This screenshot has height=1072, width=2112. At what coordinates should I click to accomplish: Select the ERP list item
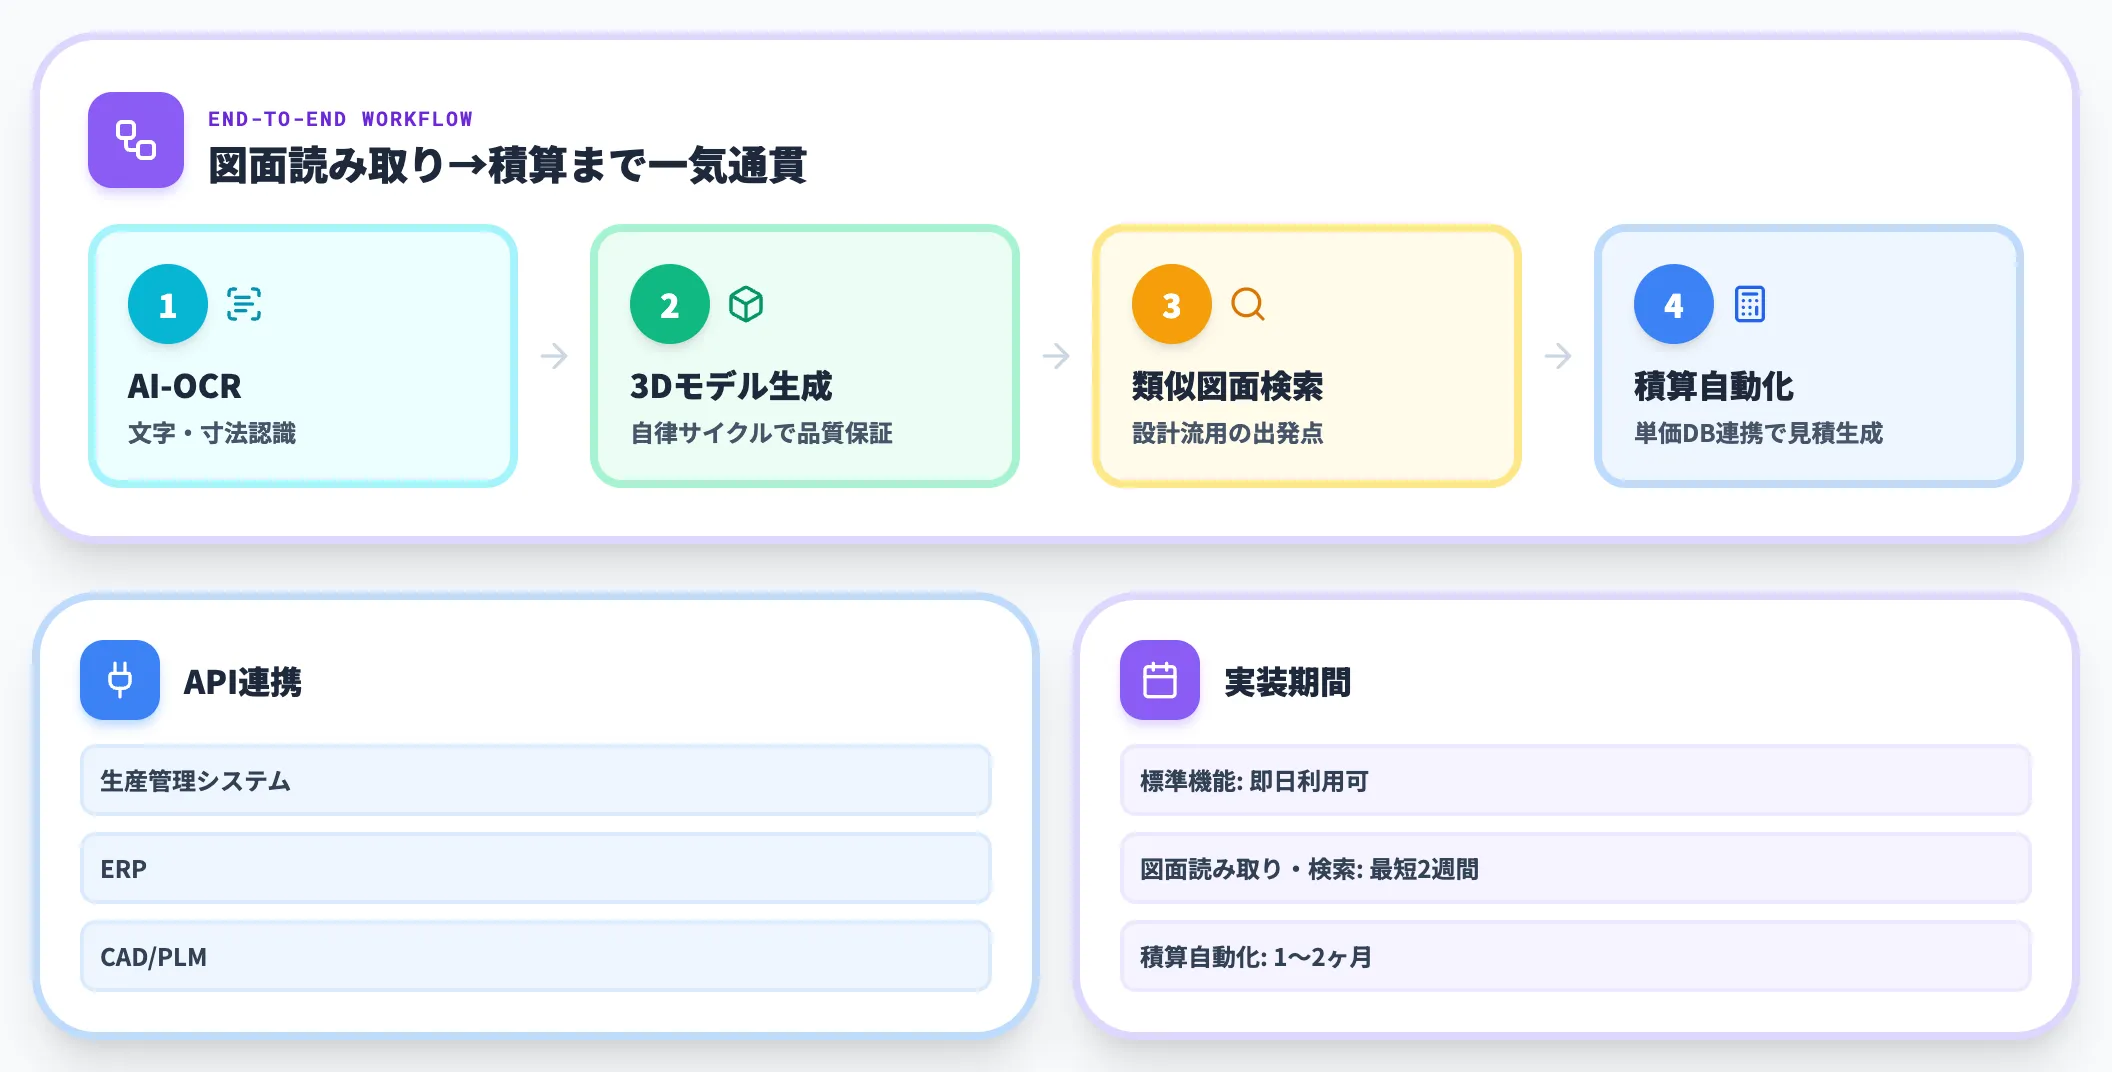536,868
